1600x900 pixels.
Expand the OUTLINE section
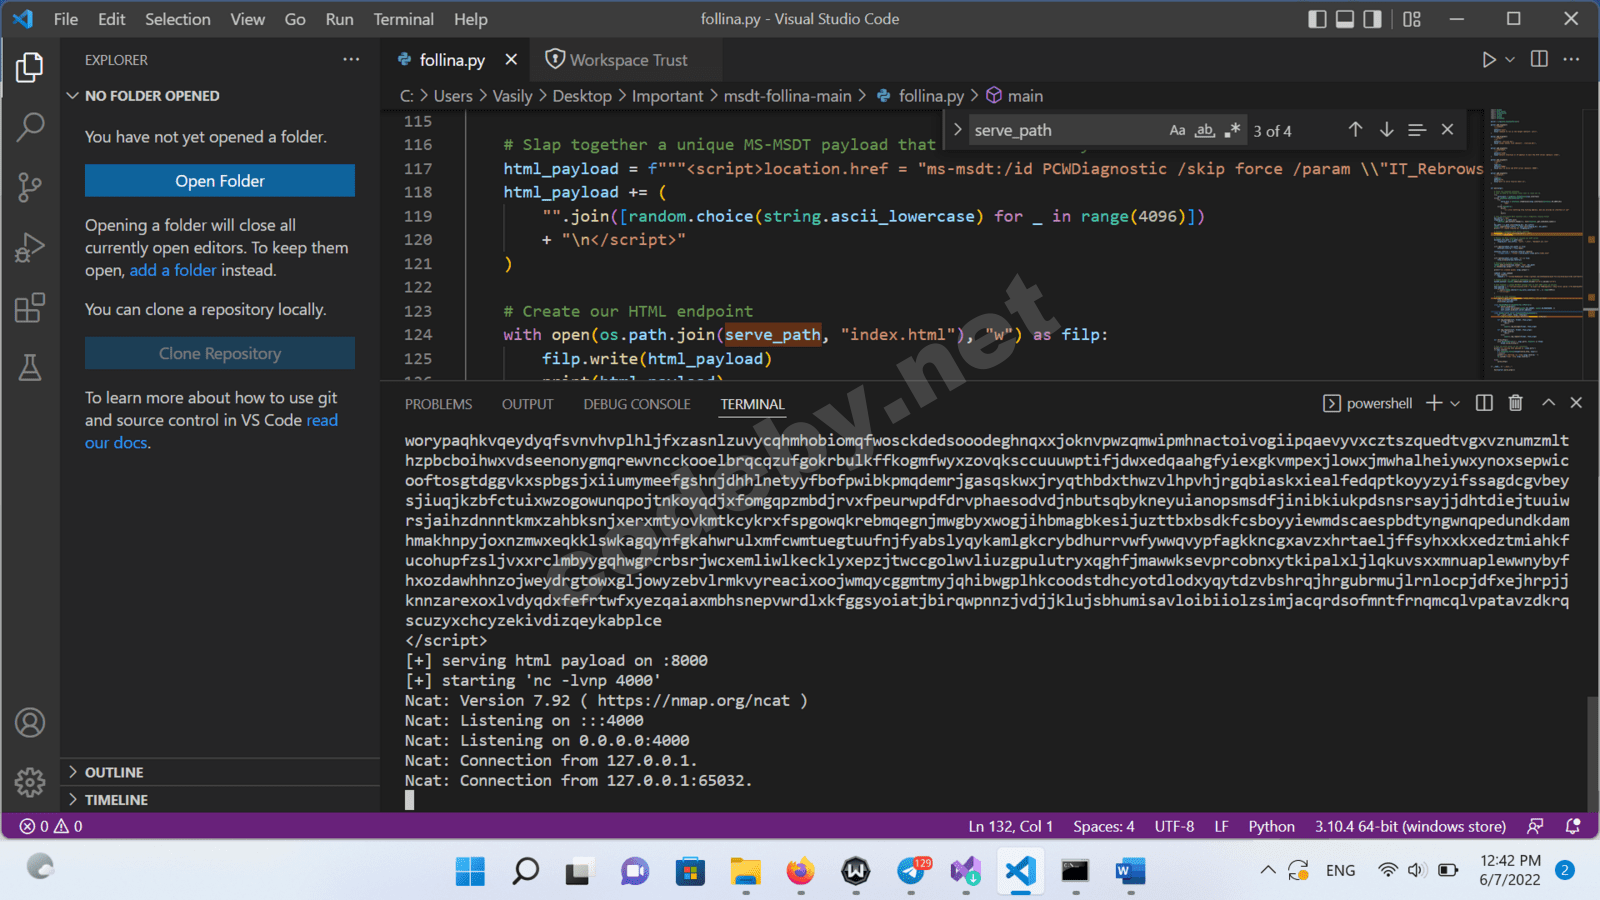[220, 772]
